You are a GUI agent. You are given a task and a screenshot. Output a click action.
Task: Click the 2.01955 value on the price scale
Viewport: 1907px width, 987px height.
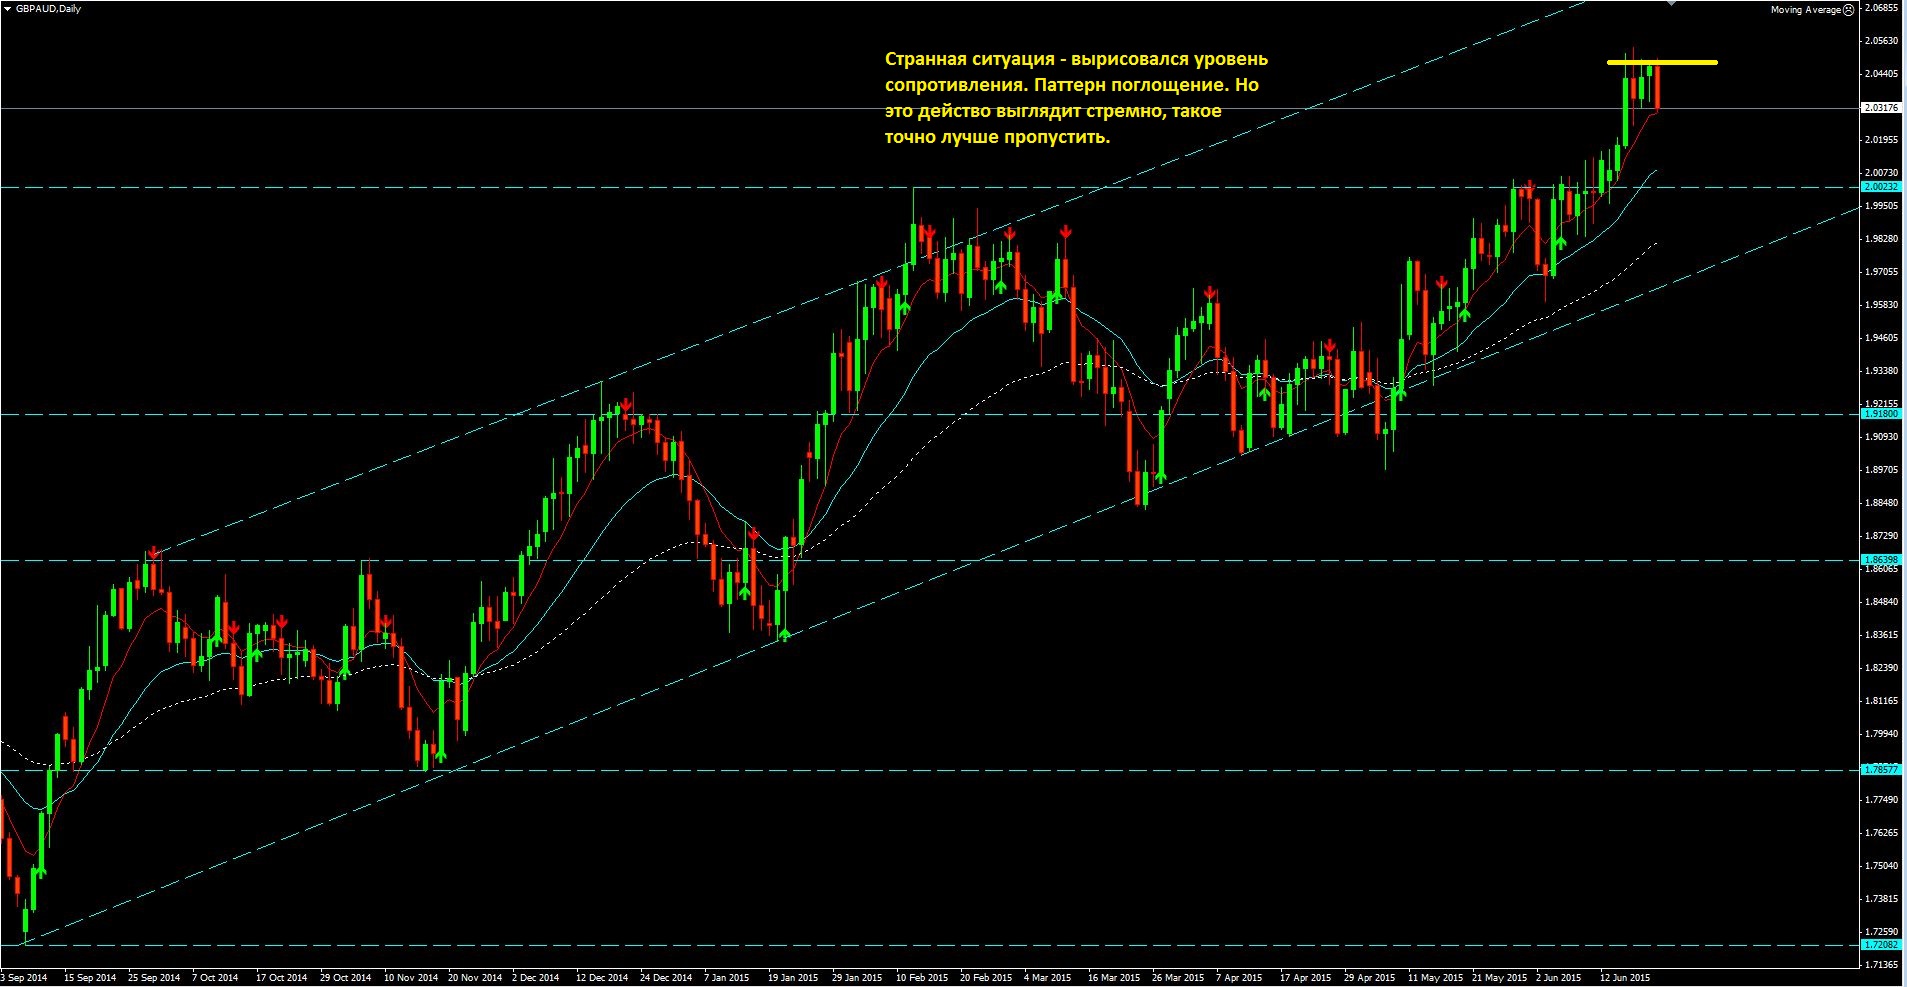pyautogui.click(x=1882, y=140)
